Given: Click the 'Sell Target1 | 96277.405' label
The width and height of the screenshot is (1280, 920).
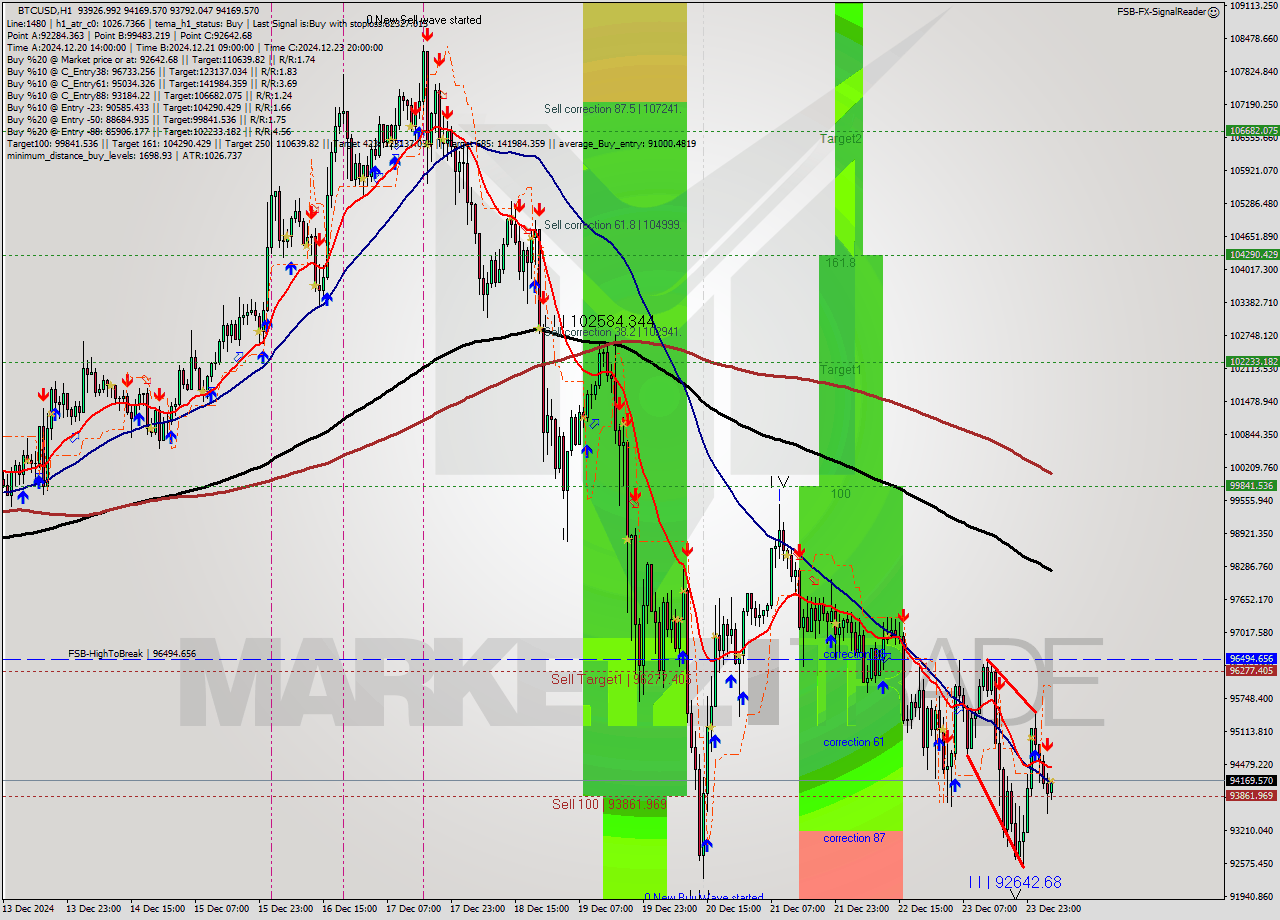Looking at the screenshot, I should (x=620, y=679).
